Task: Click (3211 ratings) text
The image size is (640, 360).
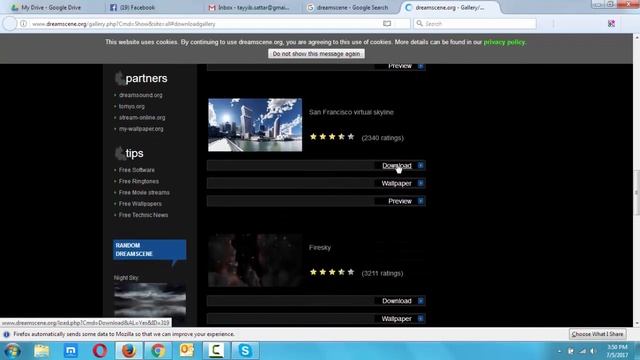Action: coord(382,273)
